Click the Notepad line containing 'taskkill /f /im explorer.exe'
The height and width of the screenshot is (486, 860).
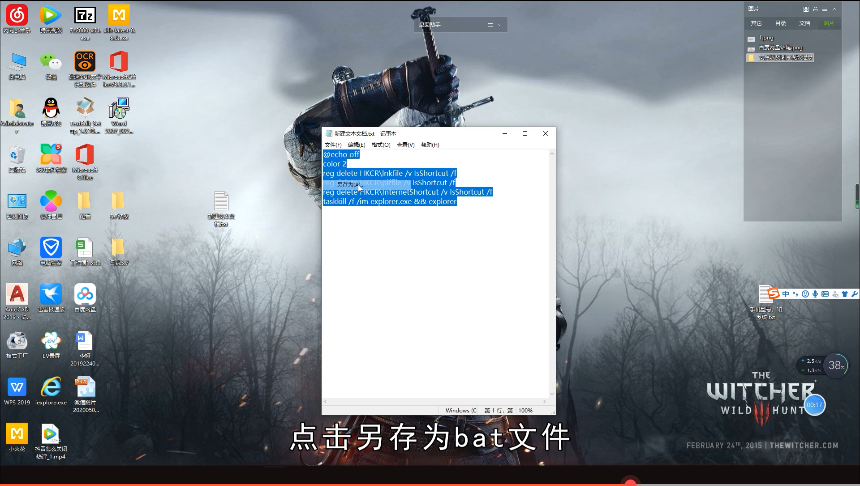click(389, 201)
